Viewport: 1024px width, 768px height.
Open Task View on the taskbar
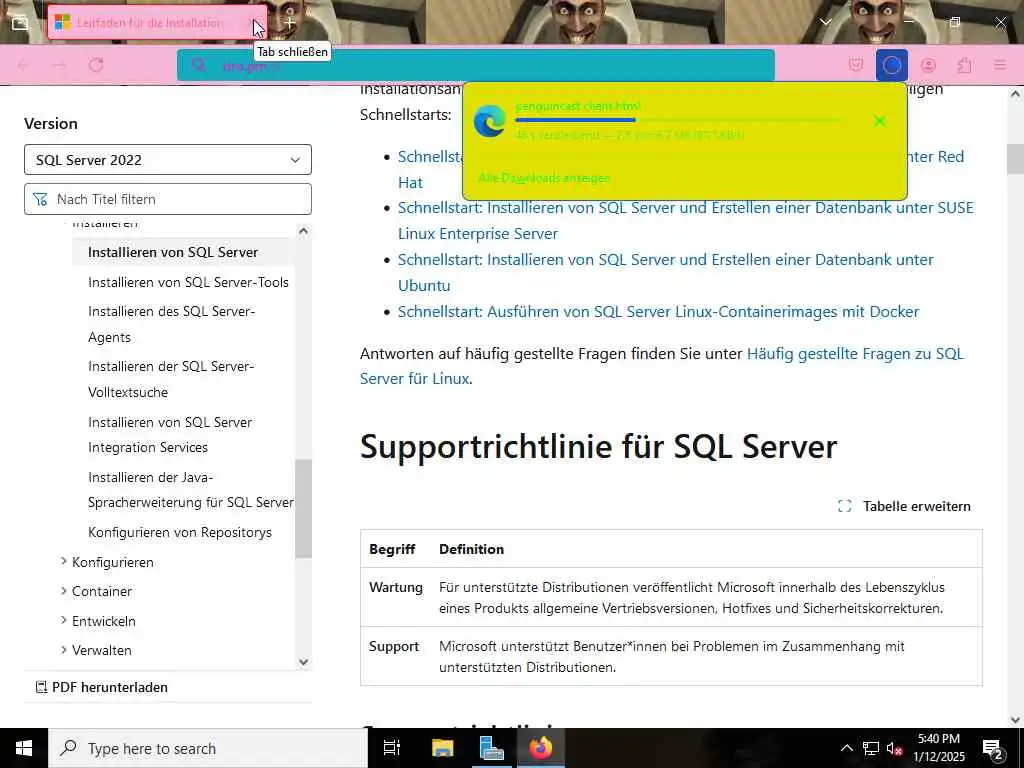tap(391, 748)
